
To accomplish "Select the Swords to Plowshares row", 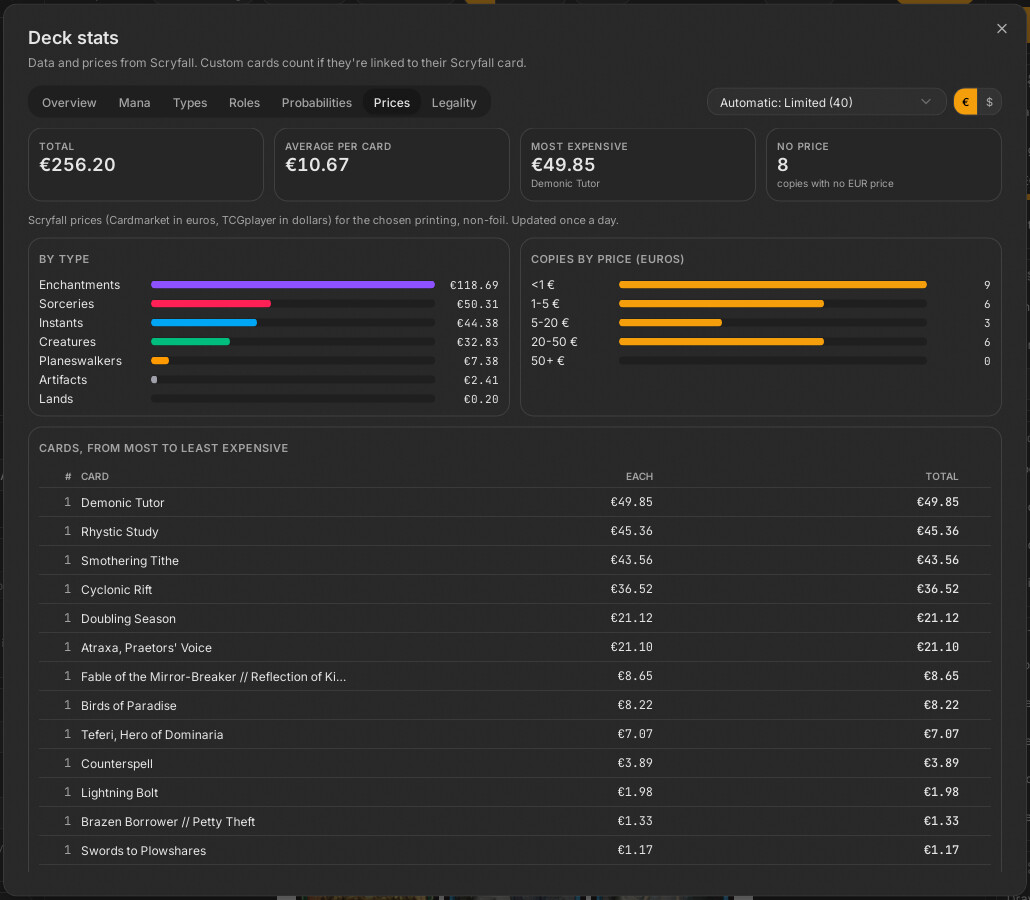I will tap(514, 850).
